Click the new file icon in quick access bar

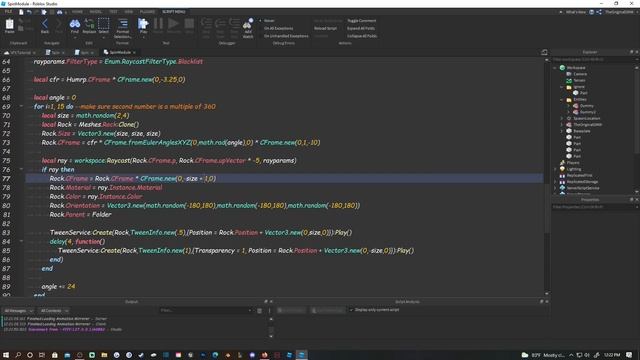(x=21, y=12)
